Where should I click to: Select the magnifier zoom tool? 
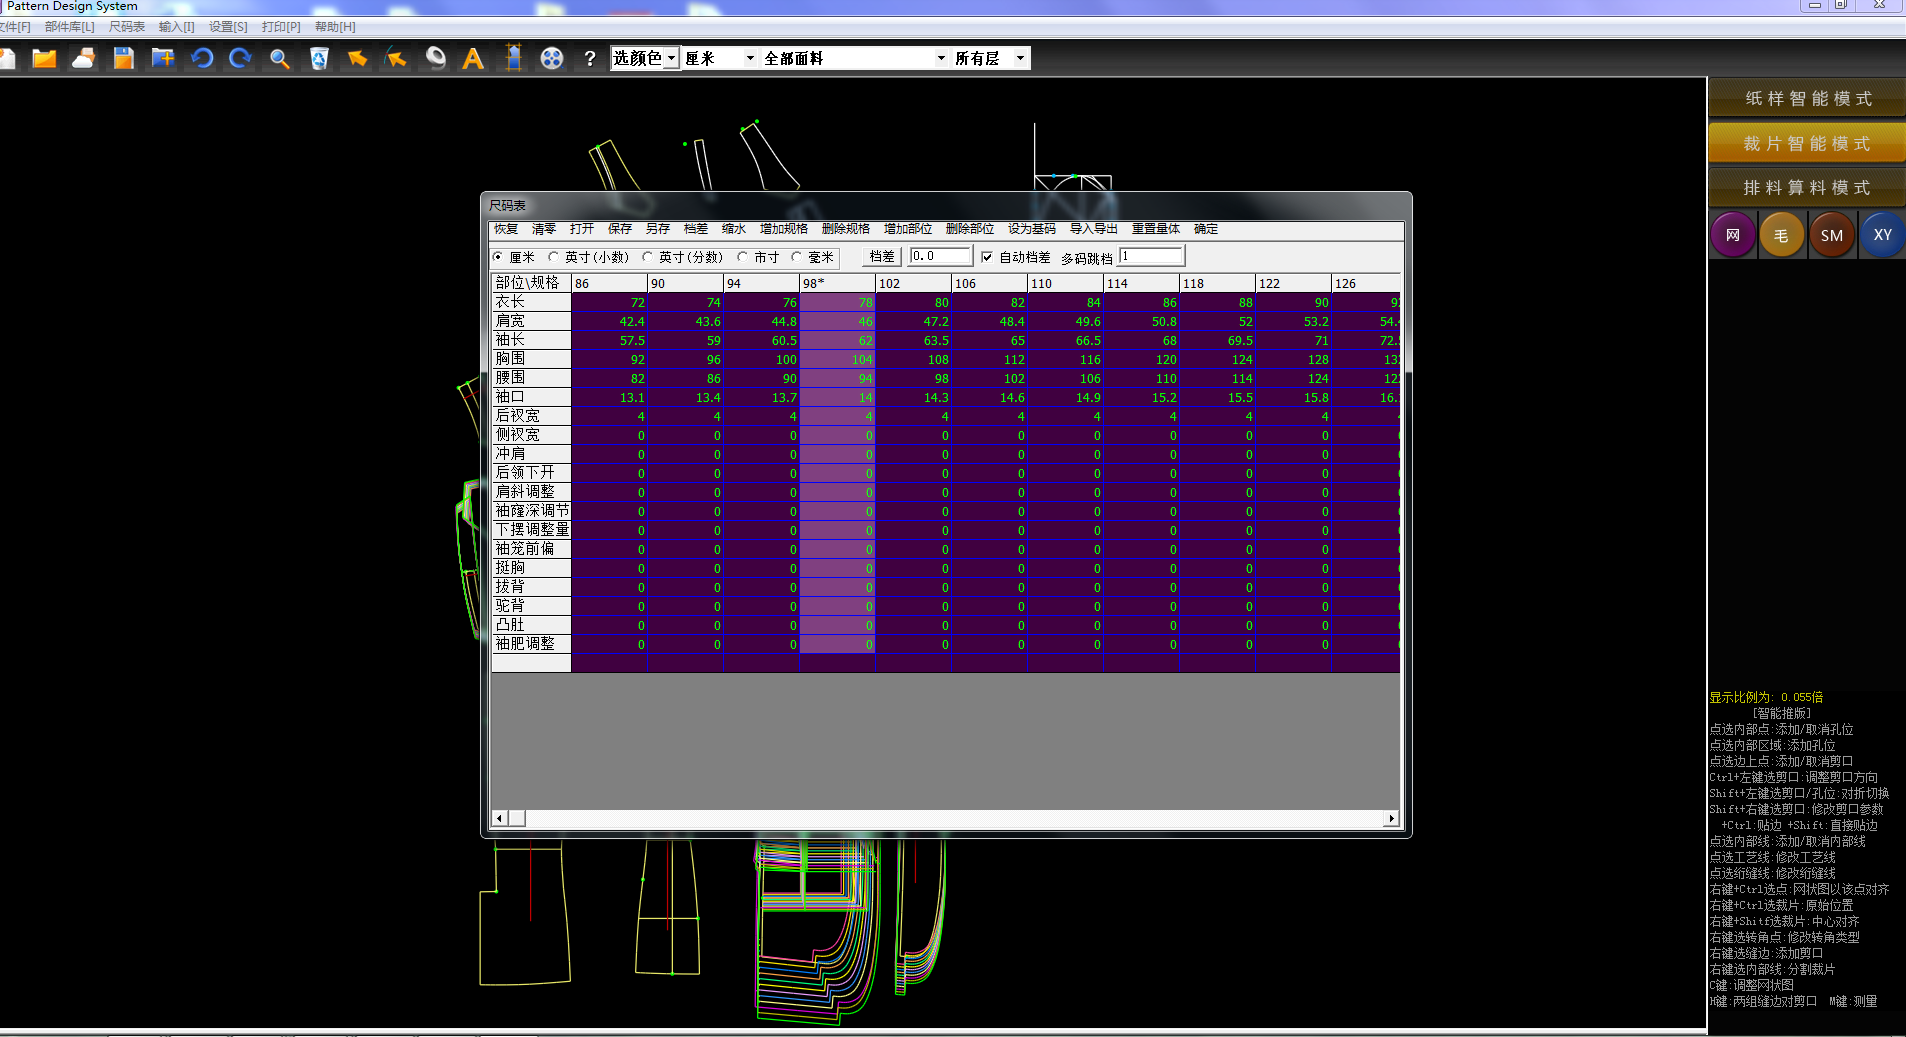[x=280, y=59]
